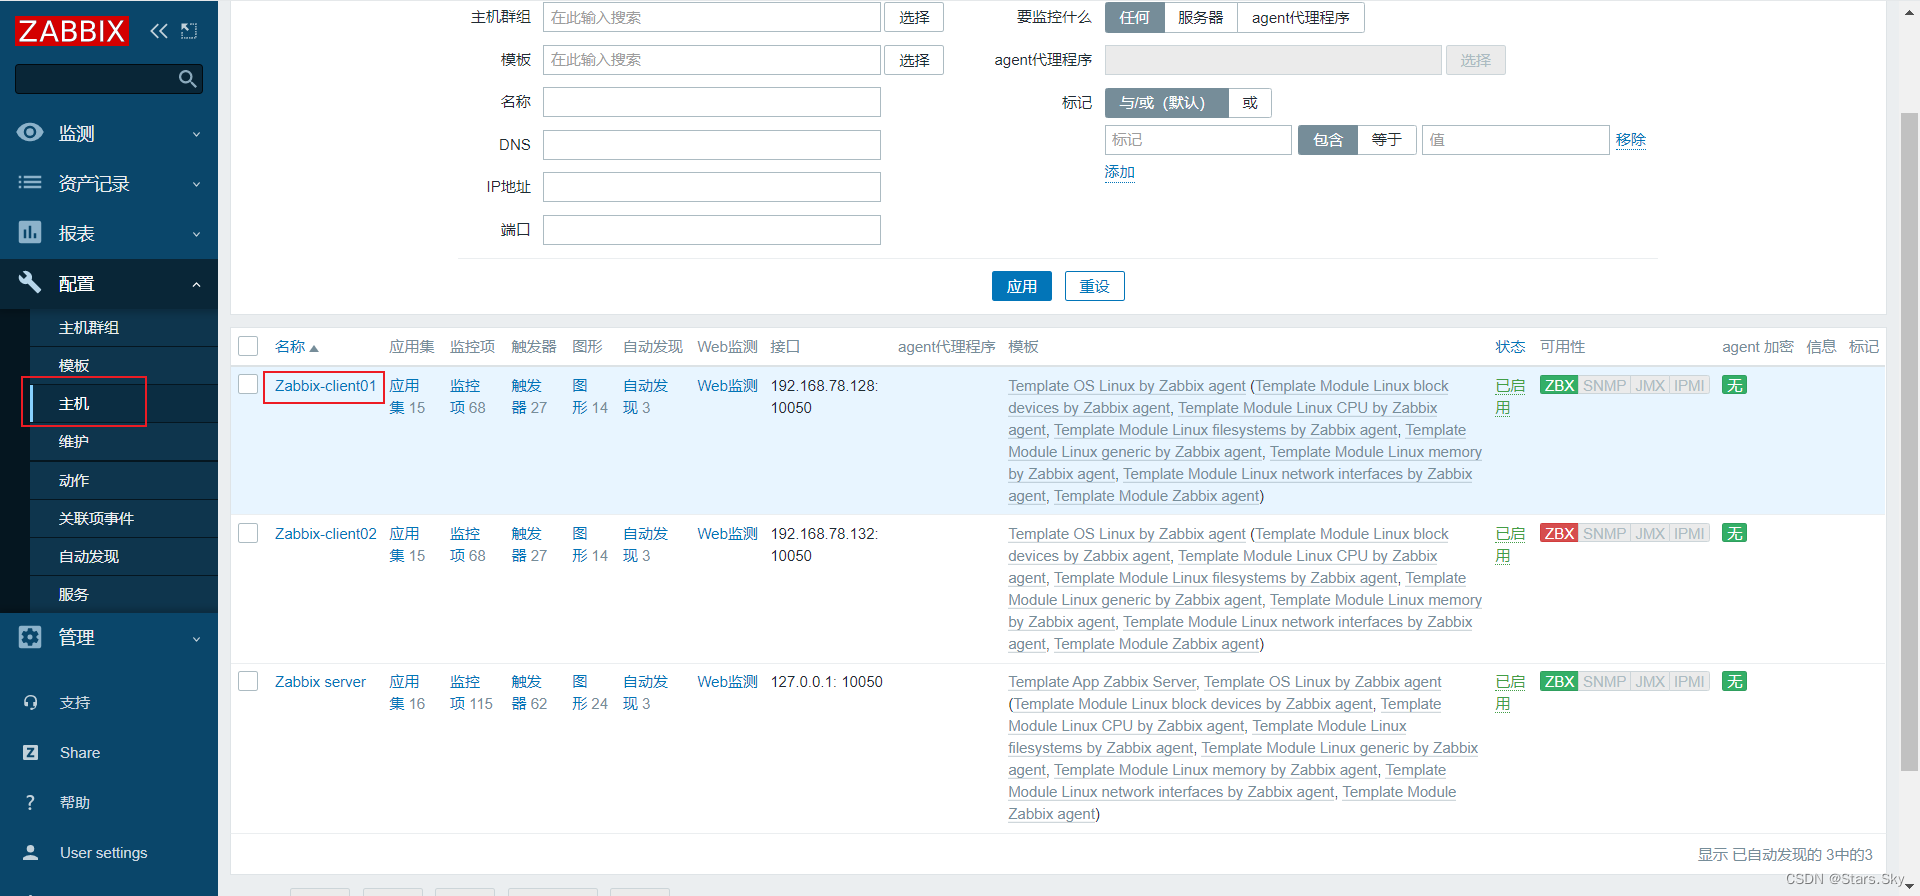Click the 报表 chart icon
1920x896 pixels.
[30, 232]
